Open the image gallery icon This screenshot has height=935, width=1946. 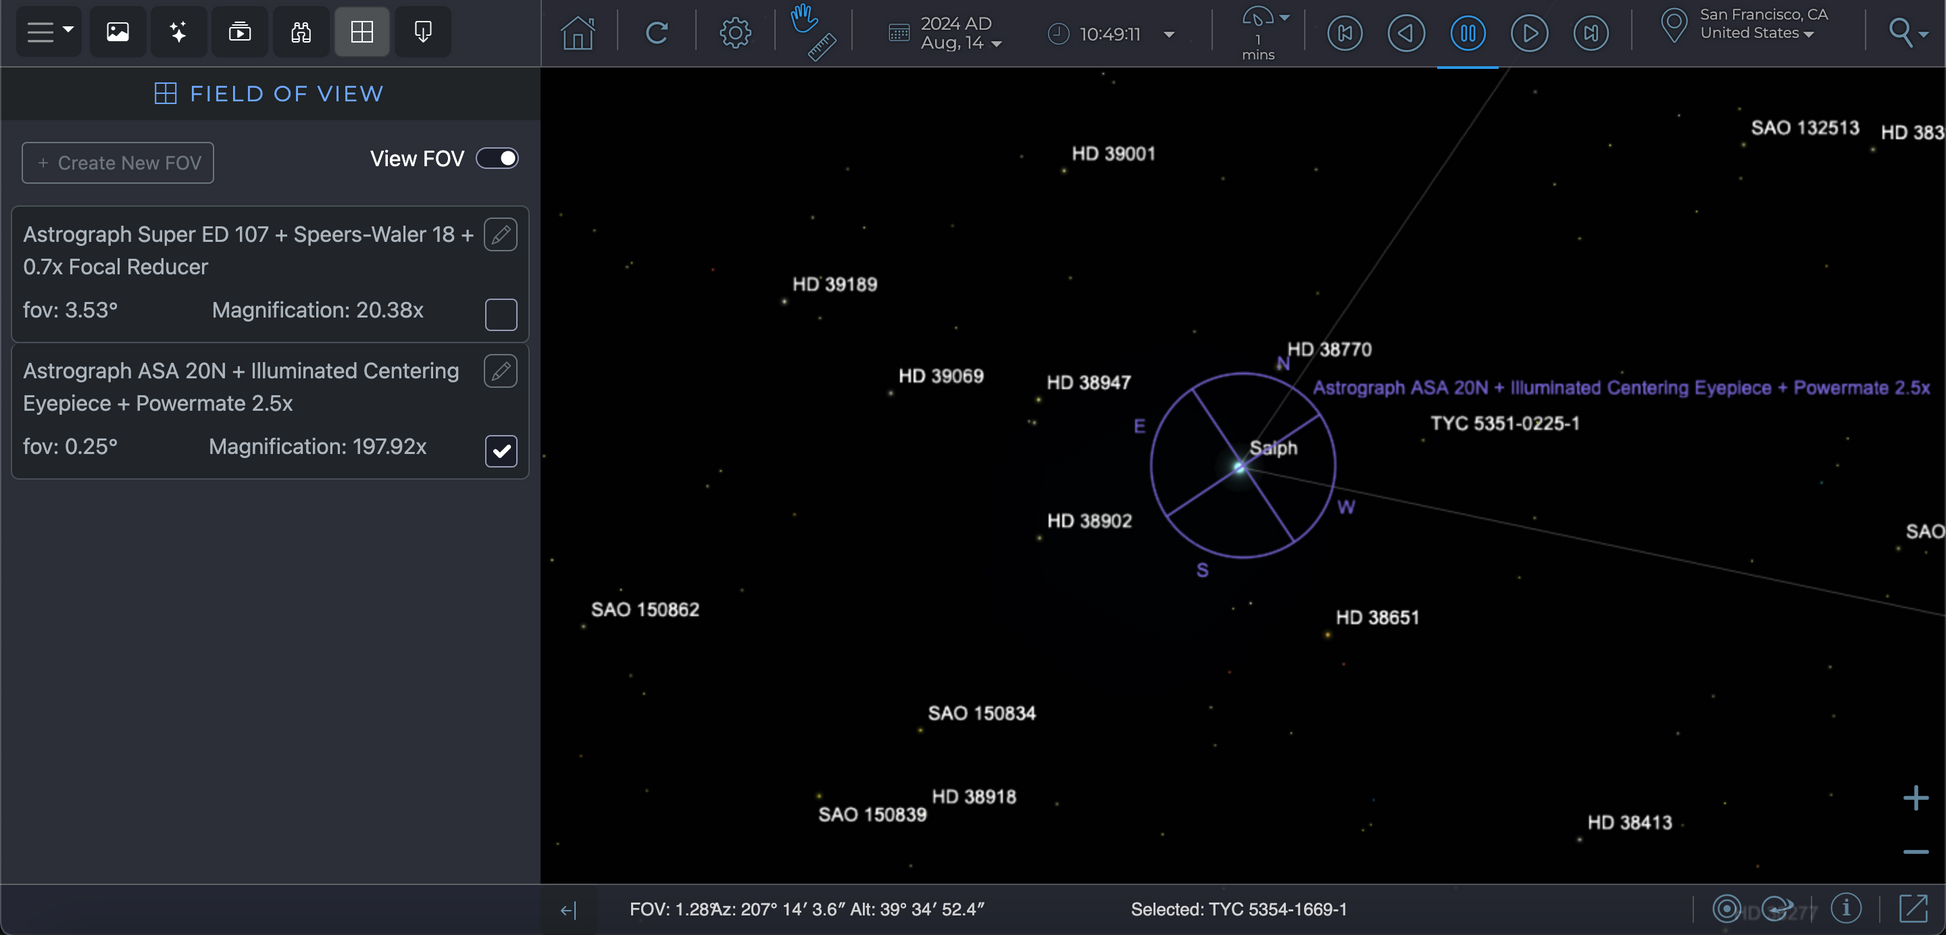(118, 32)
